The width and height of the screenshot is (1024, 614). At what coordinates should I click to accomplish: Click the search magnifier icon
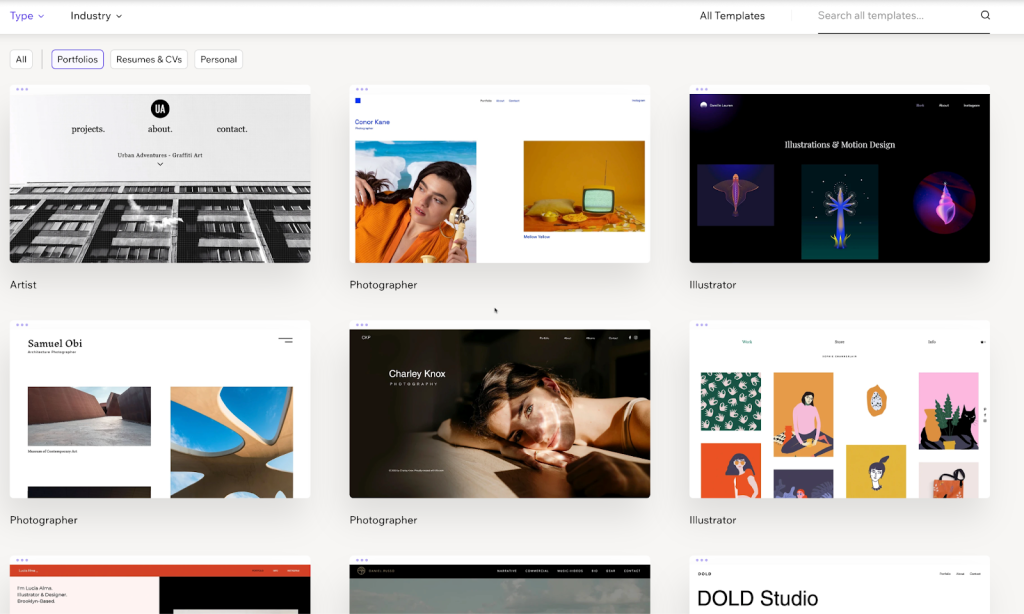[x=985, y=16]
